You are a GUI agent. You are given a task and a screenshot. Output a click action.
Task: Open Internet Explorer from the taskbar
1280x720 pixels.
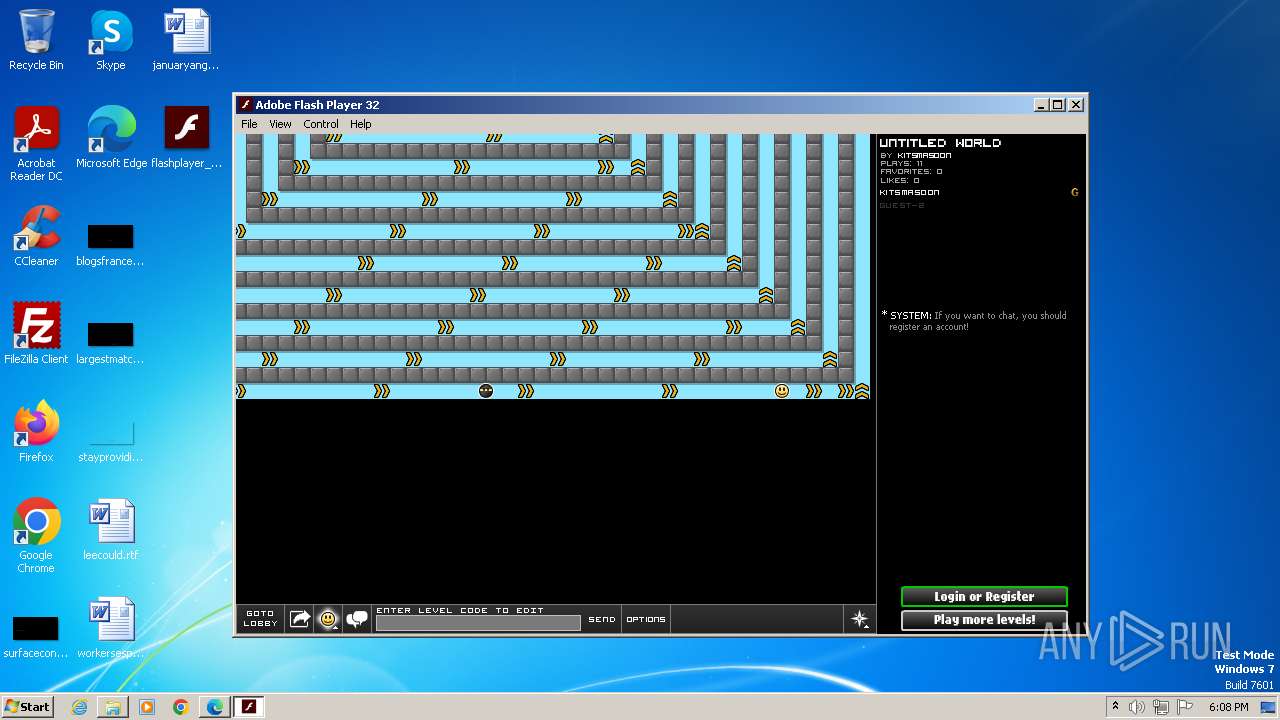click(x=79, y=707)
